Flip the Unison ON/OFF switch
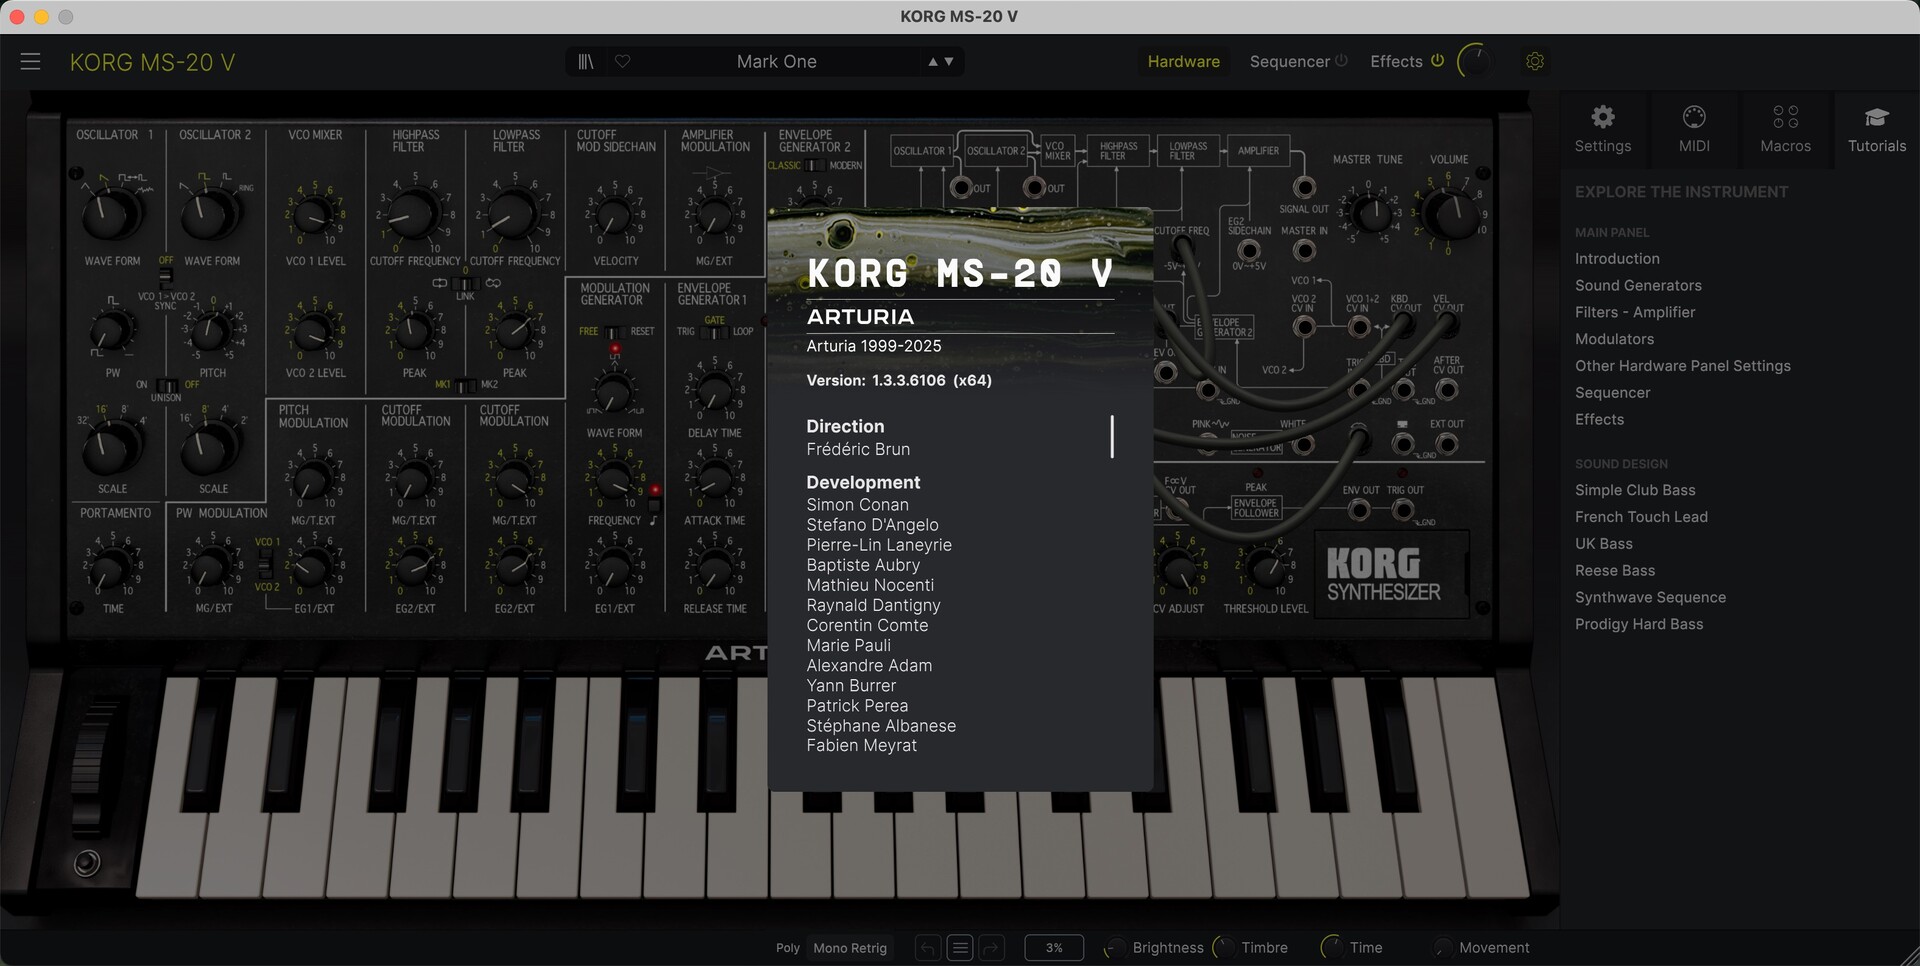Screen dimensions: 1920x966 [x=166, y=385]
